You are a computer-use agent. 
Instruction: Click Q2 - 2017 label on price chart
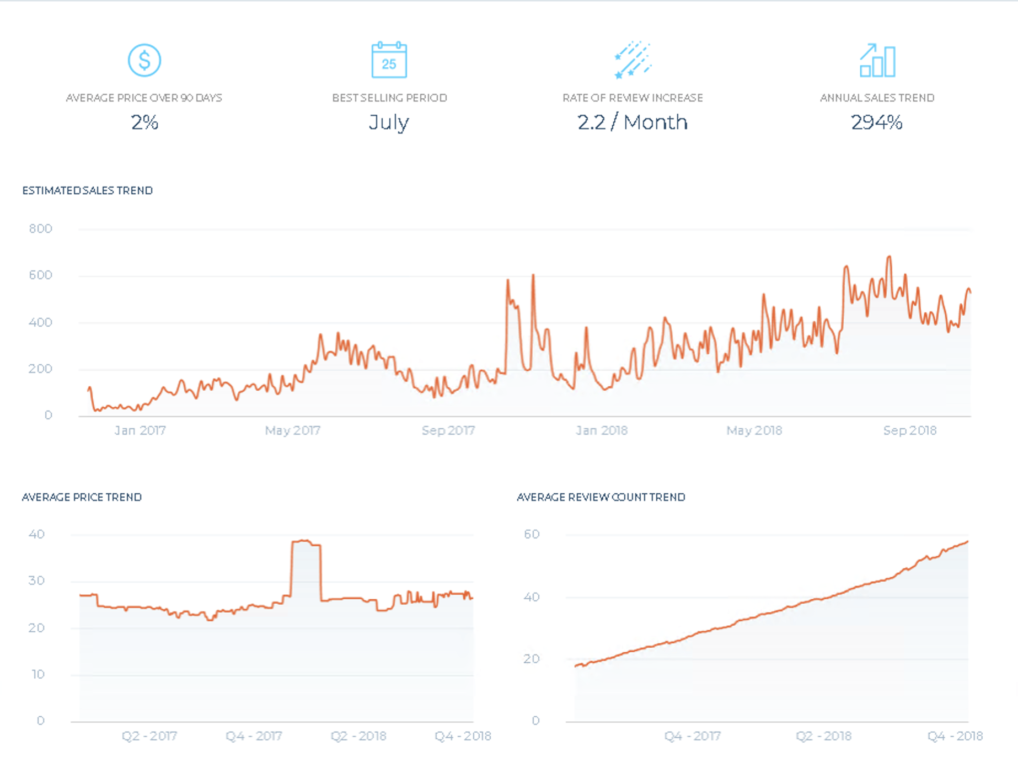[149, 737]
